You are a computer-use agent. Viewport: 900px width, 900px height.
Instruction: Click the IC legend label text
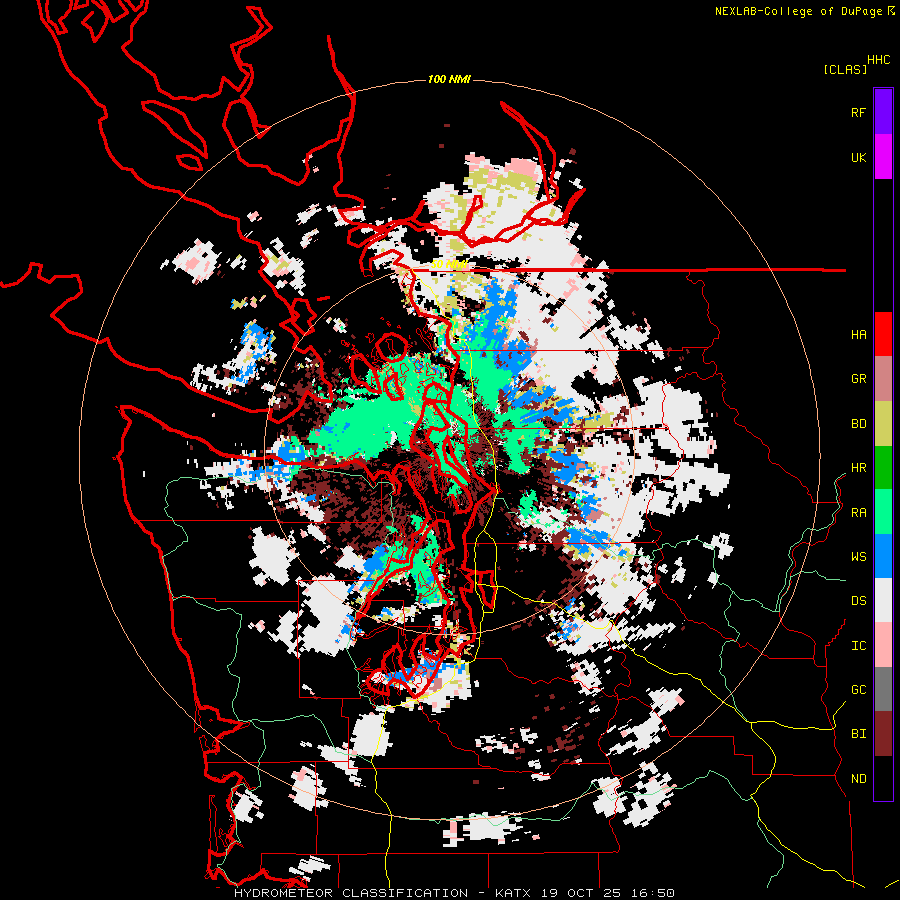click(x=858, y=646)
